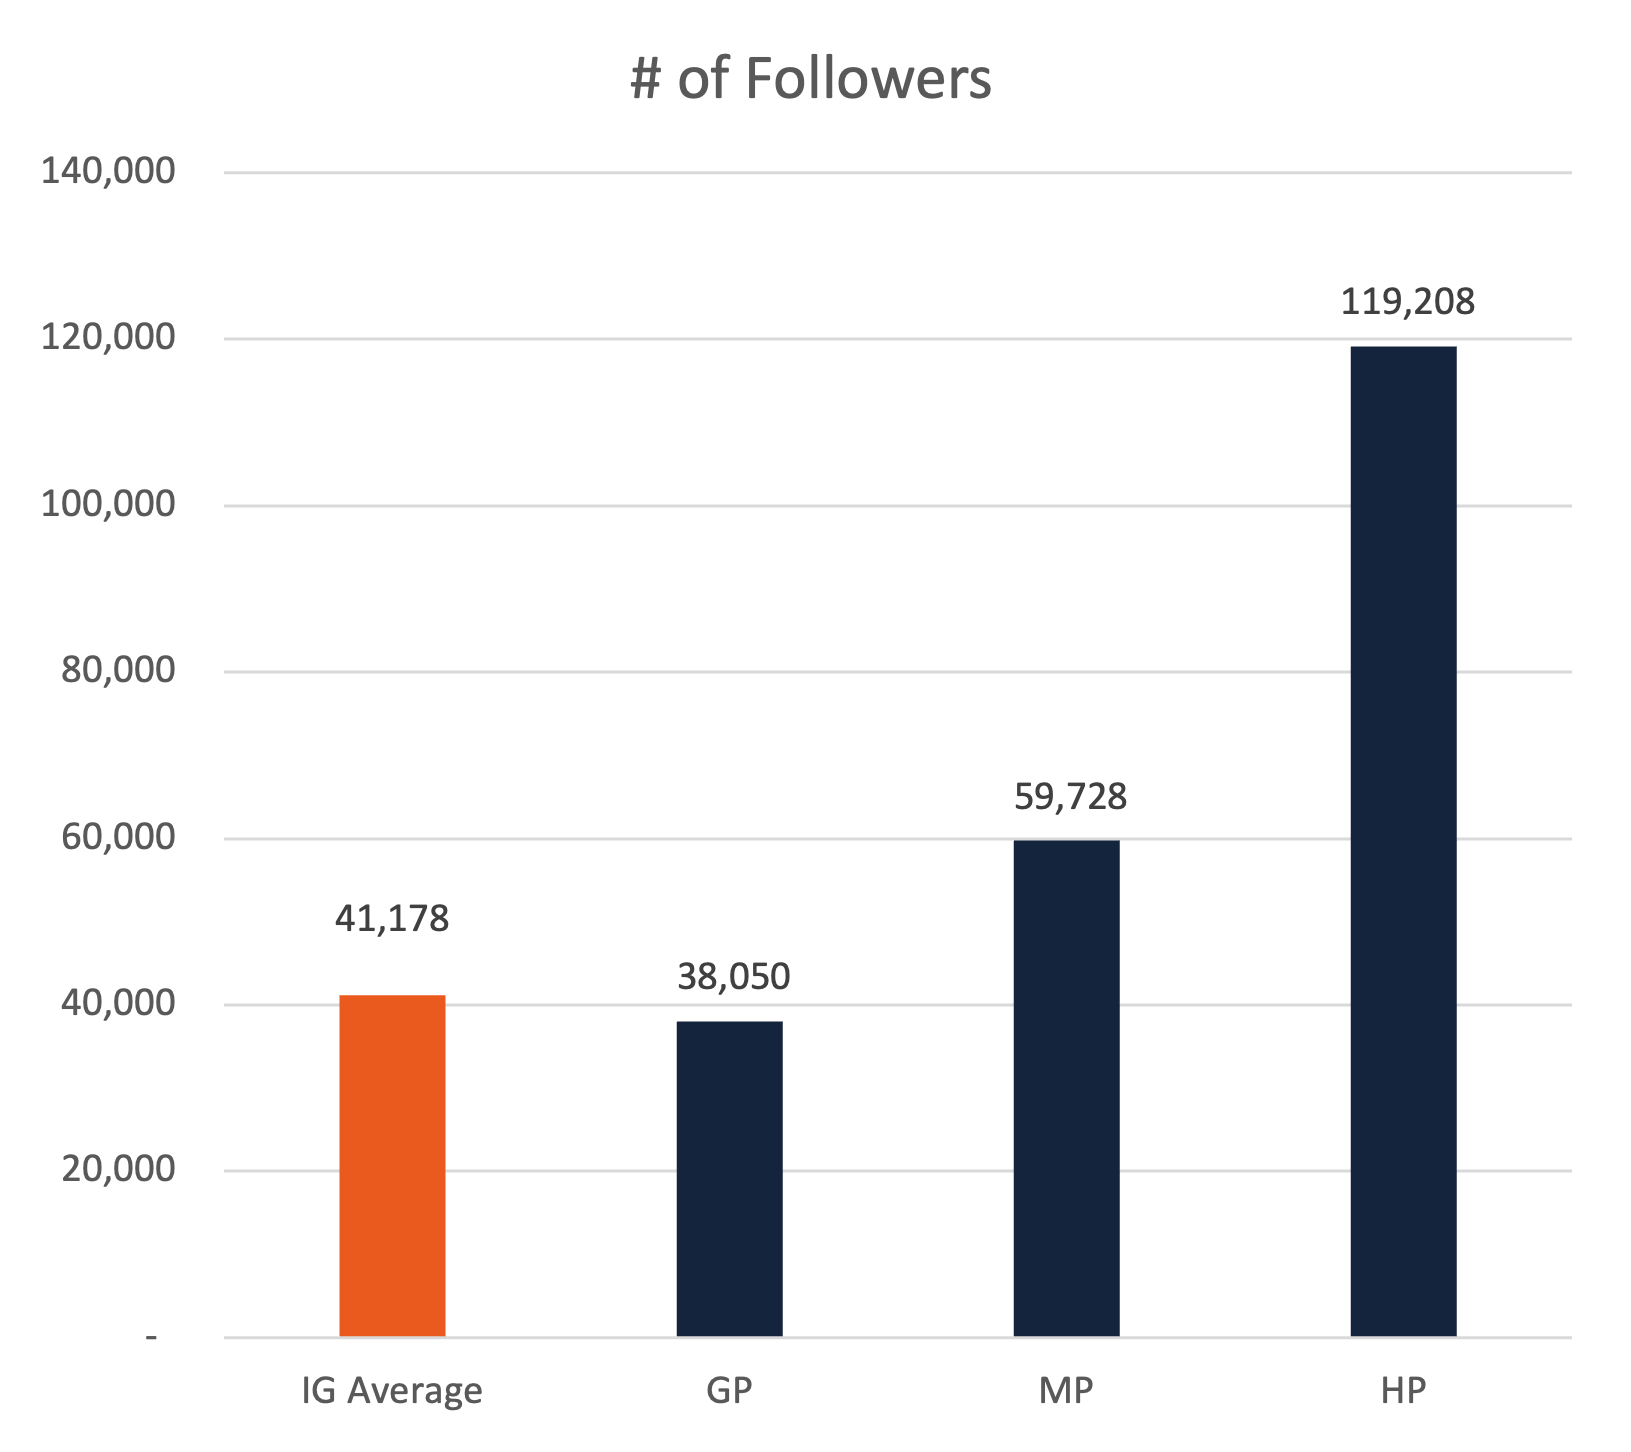
Task: Select the tallest bar for HP
Action: (1403, 840)
